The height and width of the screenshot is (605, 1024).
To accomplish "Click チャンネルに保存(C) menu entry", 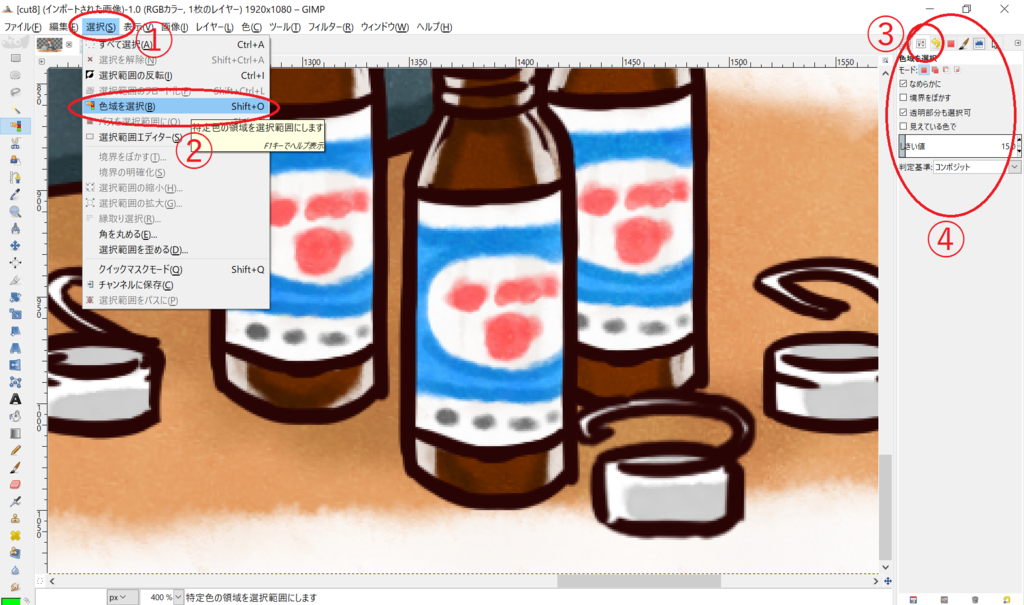I will point(176,285).
